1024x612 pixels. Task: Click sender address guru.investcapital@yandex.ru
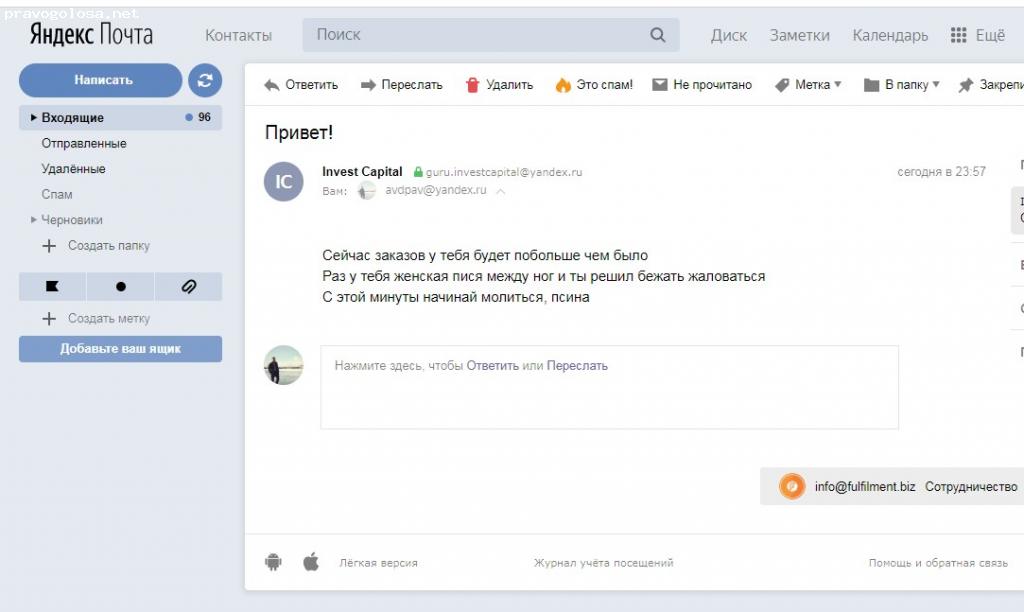(504, 172)
